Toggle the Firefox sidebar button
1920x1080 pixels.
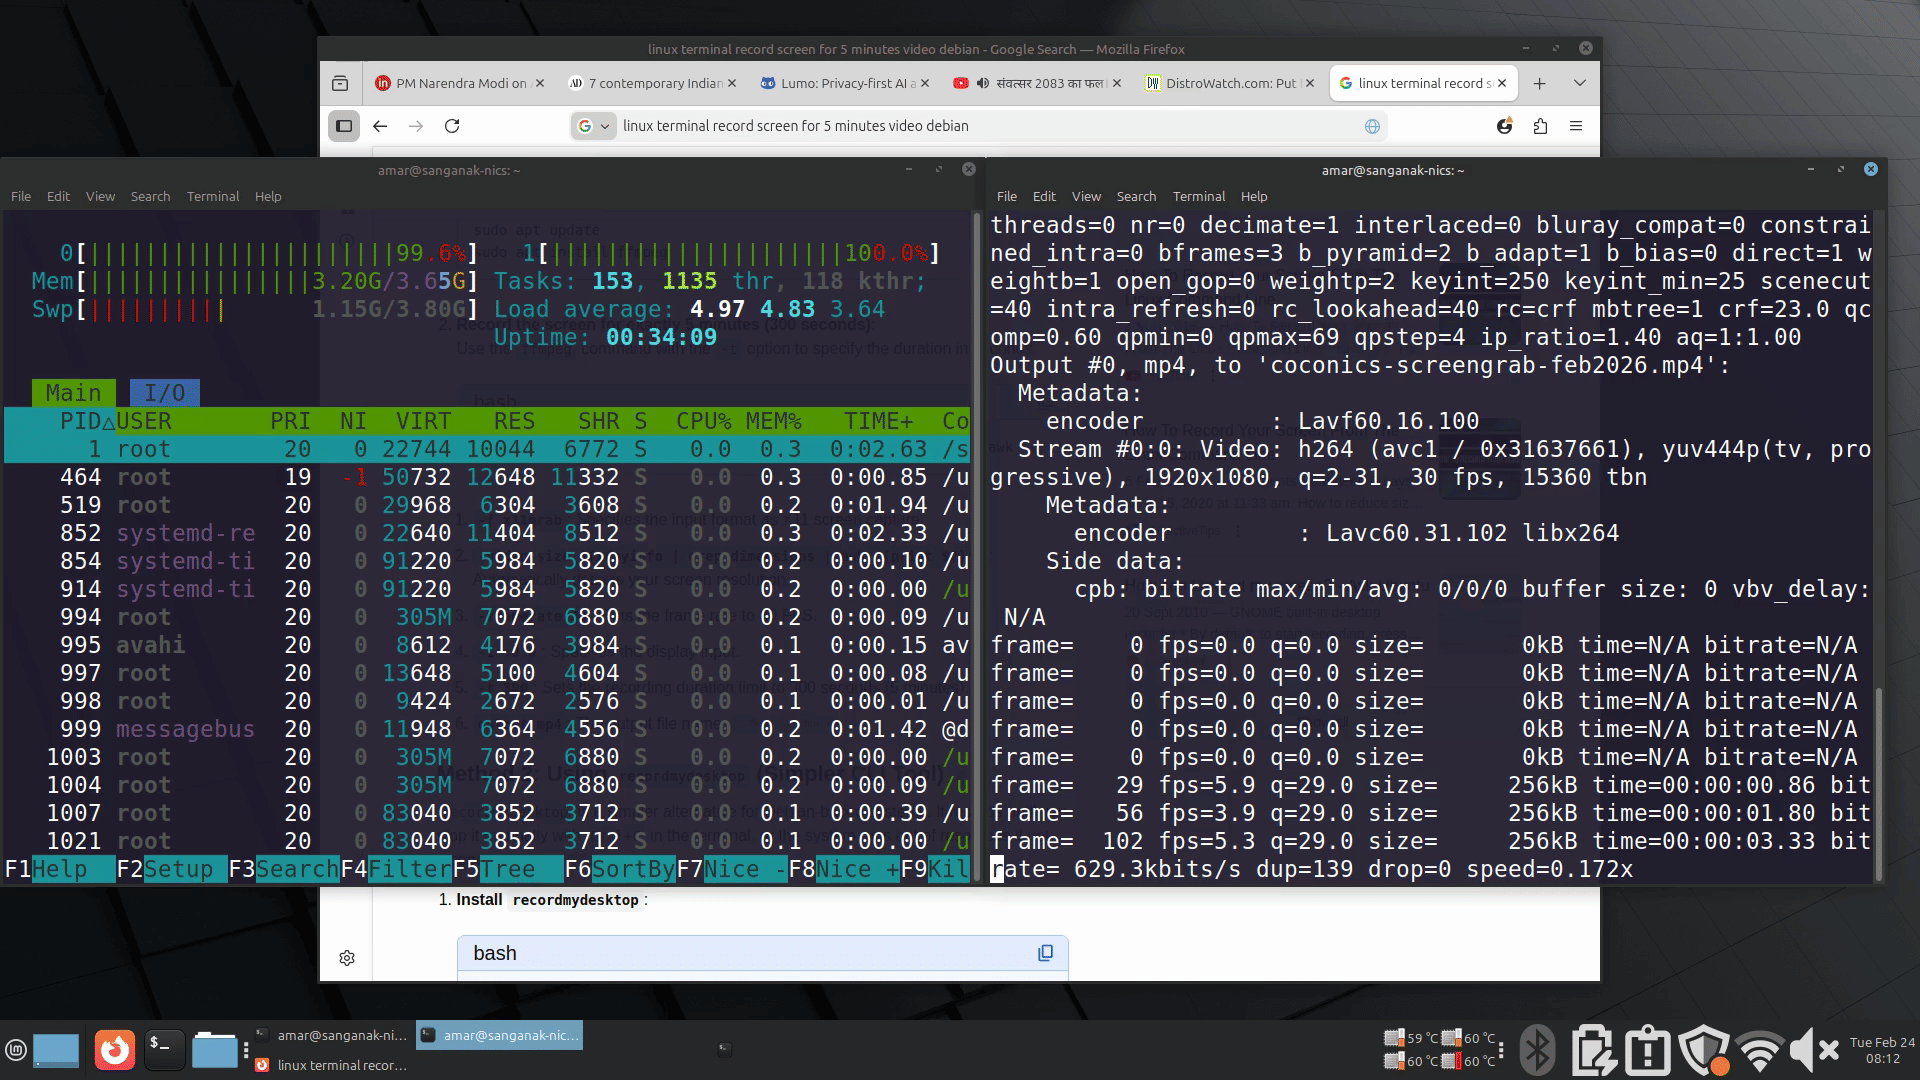[x=344, y=126]
